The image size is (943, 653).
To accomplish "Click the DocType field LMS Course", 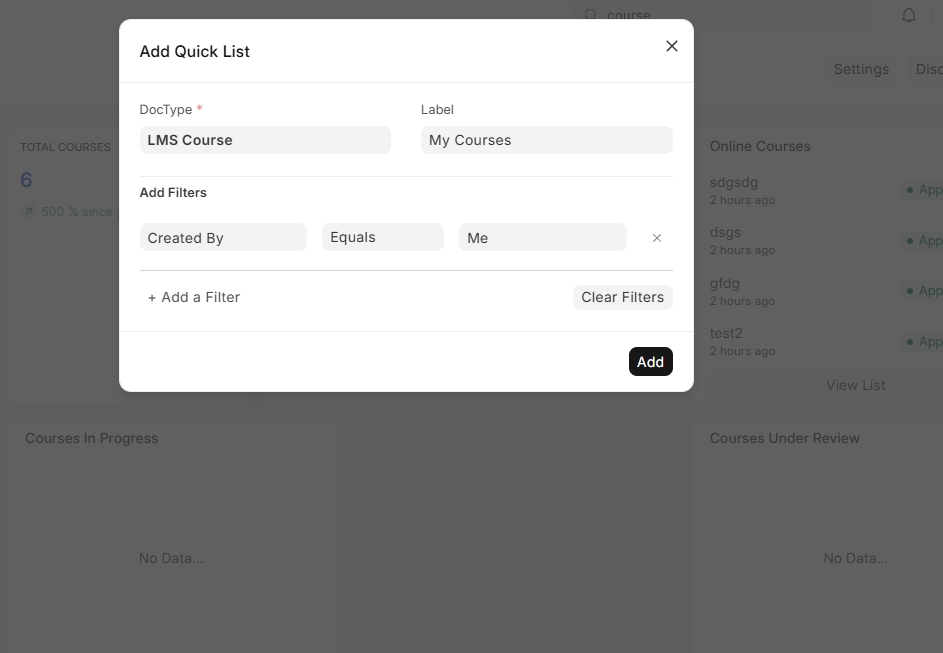I will tap(265, 140).
